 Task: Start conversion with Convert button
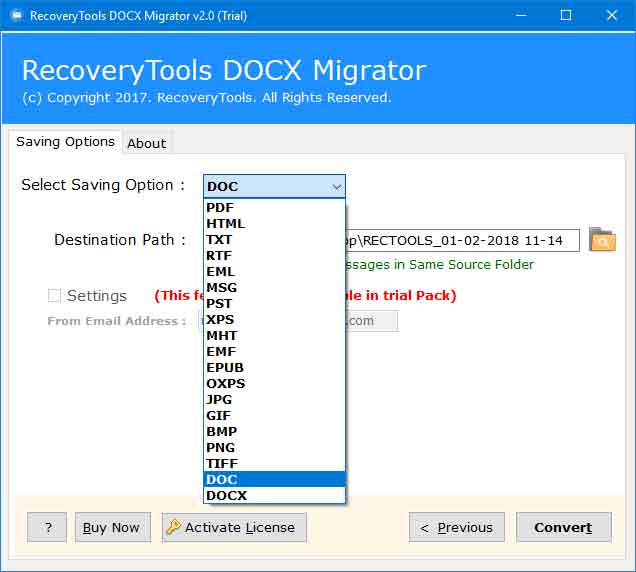tap(564, 527)
